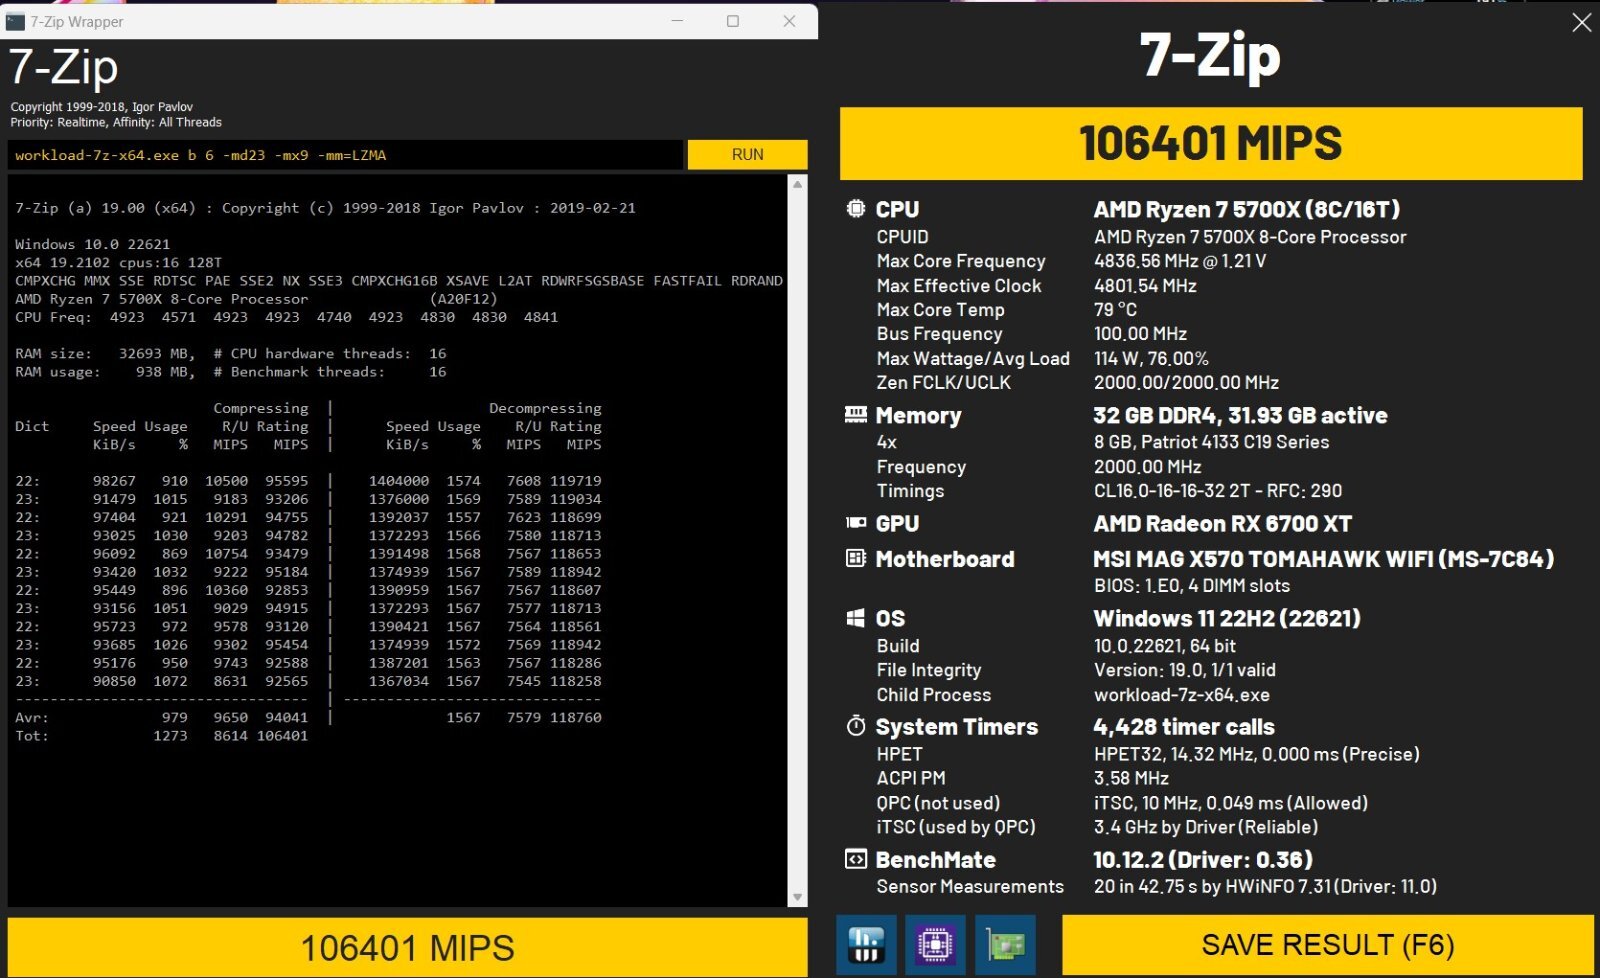Save the result with F6 button
Image resolution: width=1600 pixels, height=978 pixels.
pos(1327,945)
